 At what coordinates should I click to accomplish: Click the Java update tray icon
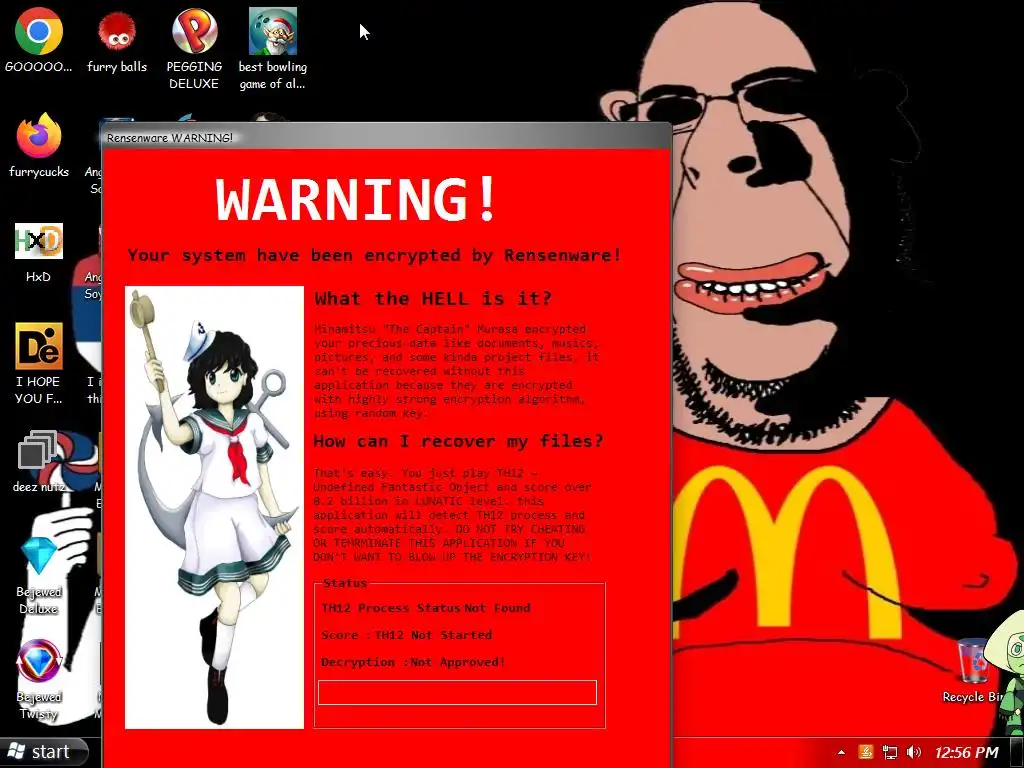tap(865, 753)
